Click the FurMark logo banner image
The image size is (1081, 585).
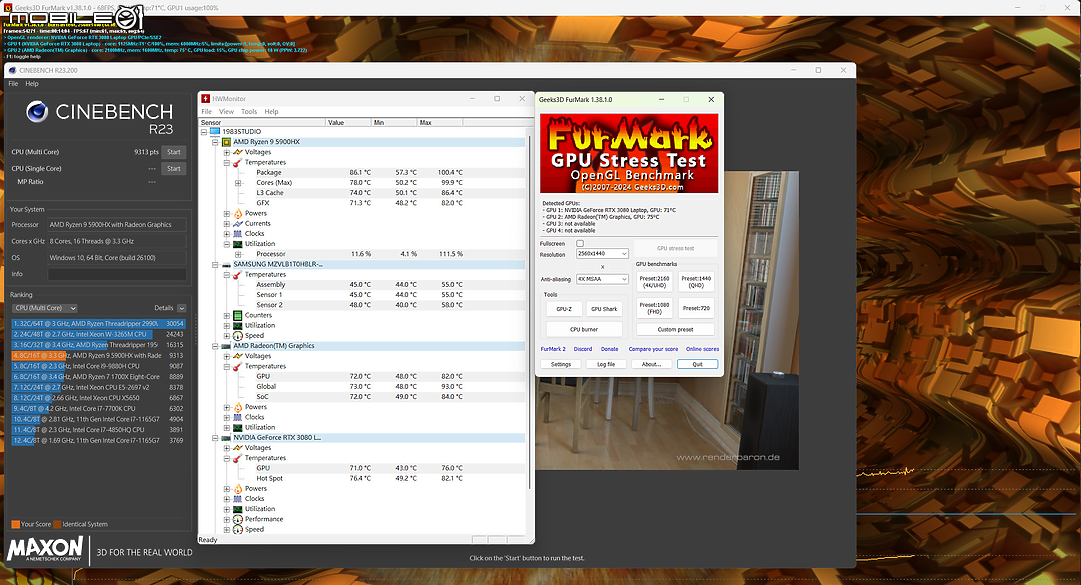pyautogui.click(x=629, y=154)
